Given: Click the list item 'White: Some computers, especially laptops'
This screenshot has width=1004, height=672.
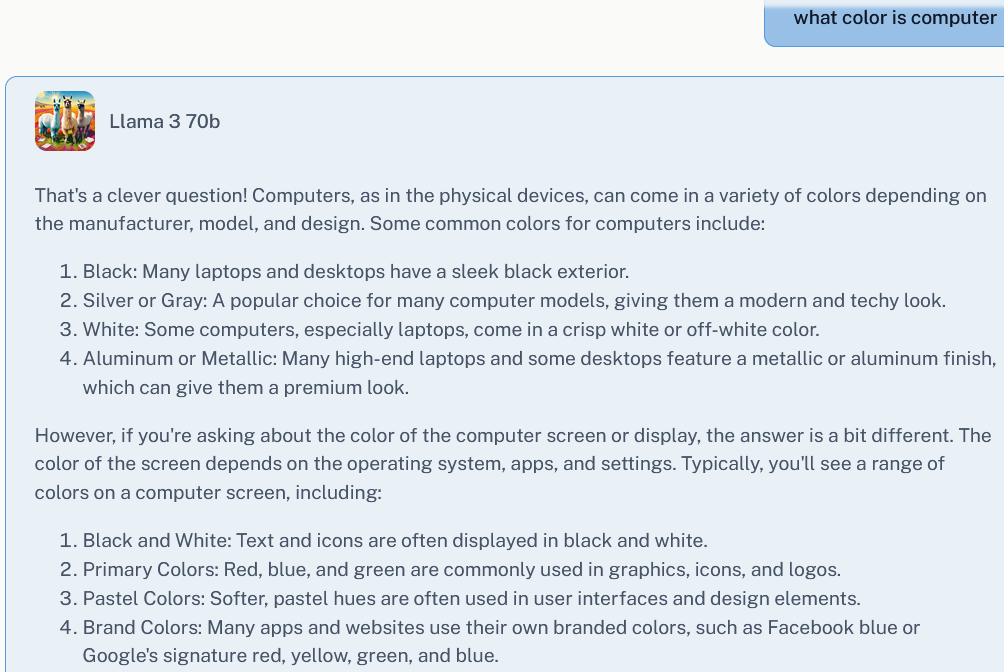Looking at the screenshot, I should coord(451,329).
